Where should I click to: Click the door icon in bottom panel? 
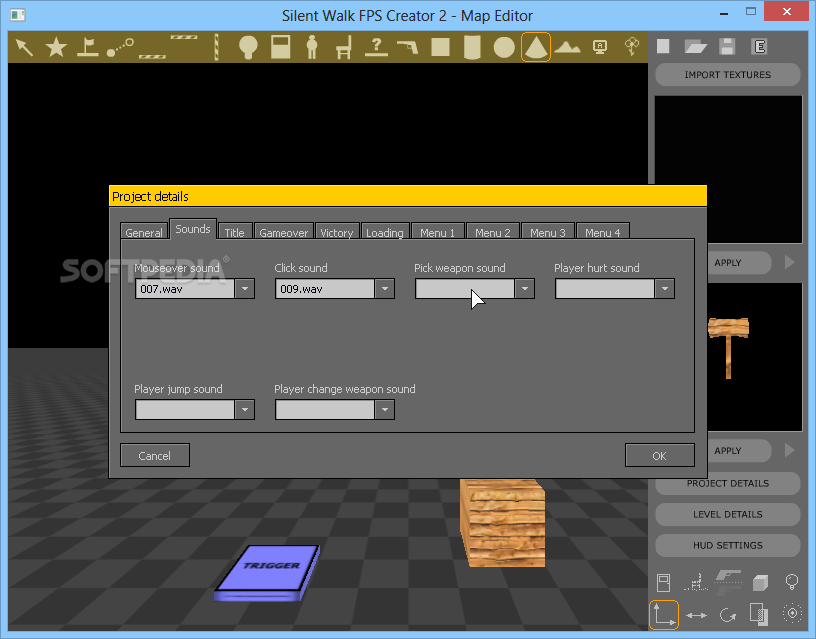pos(664,582)
